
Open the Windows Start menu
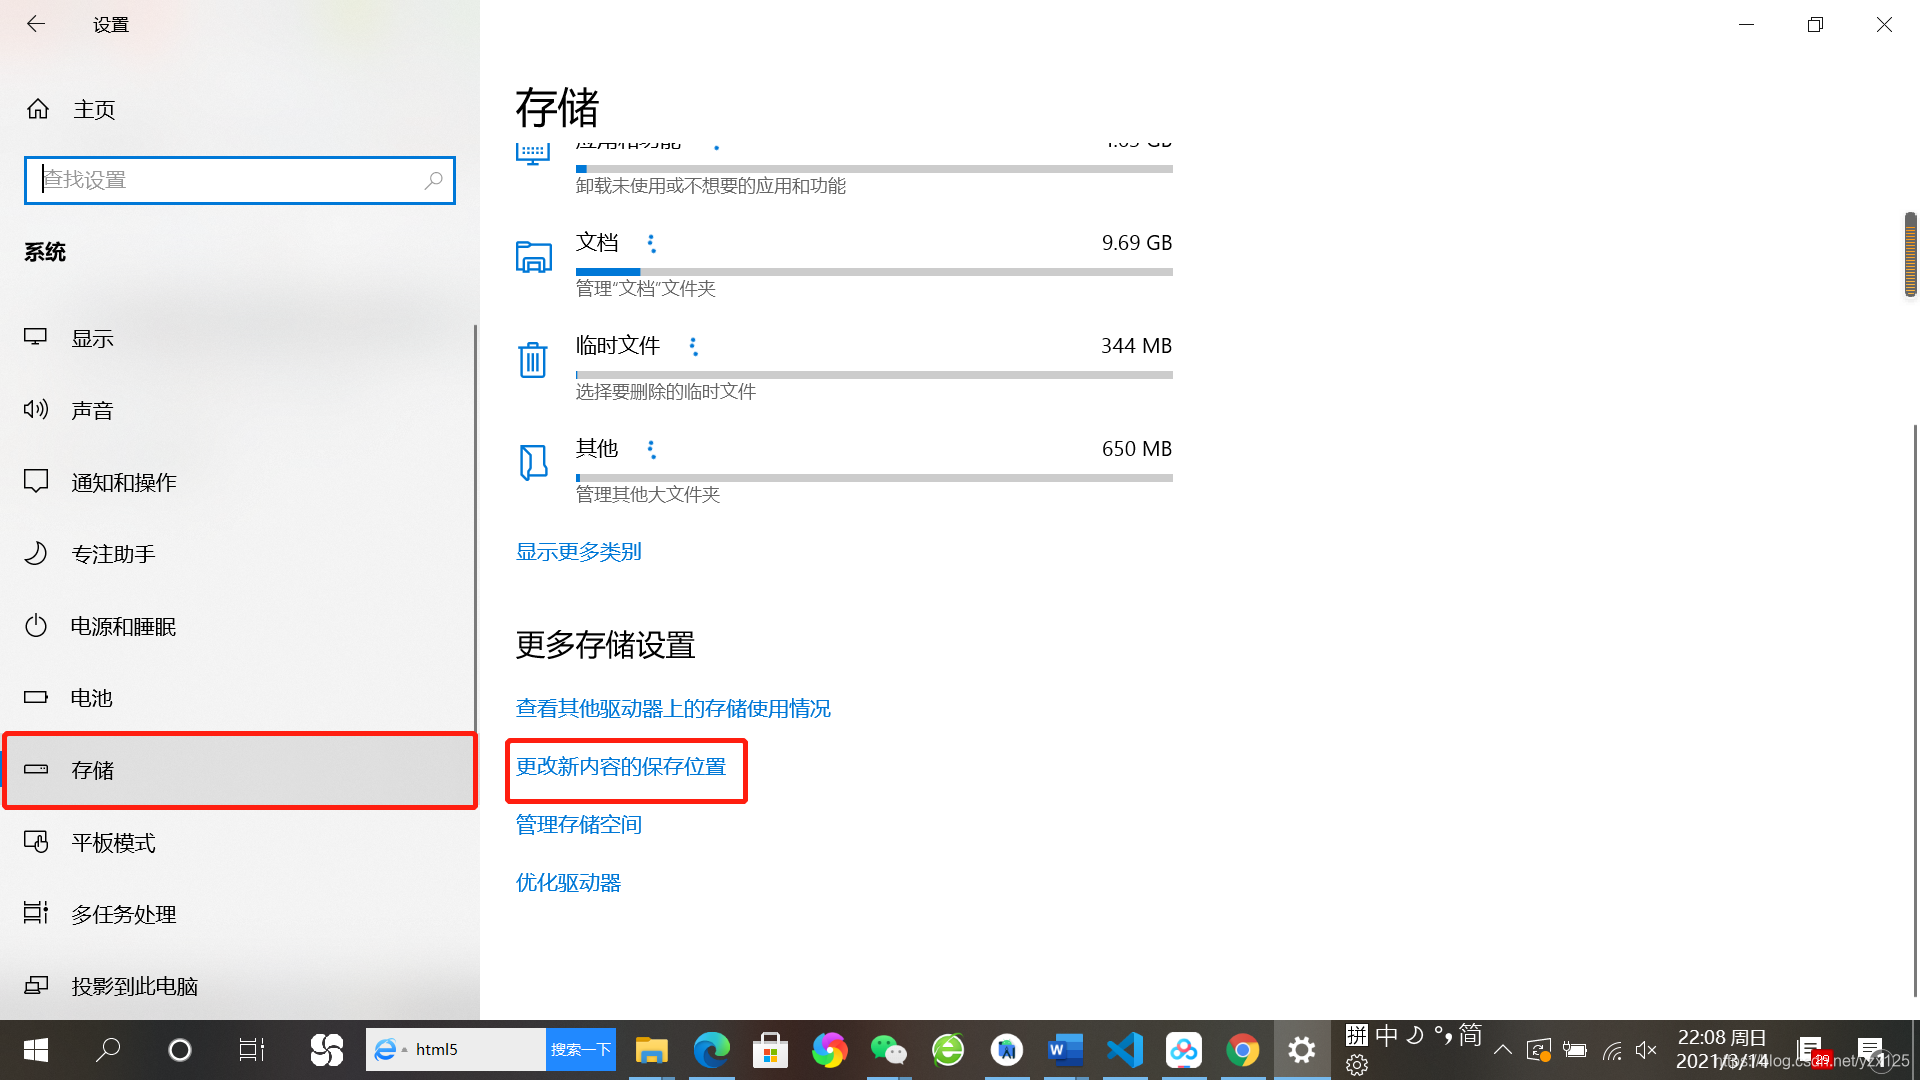click(x=36, y=1050)
